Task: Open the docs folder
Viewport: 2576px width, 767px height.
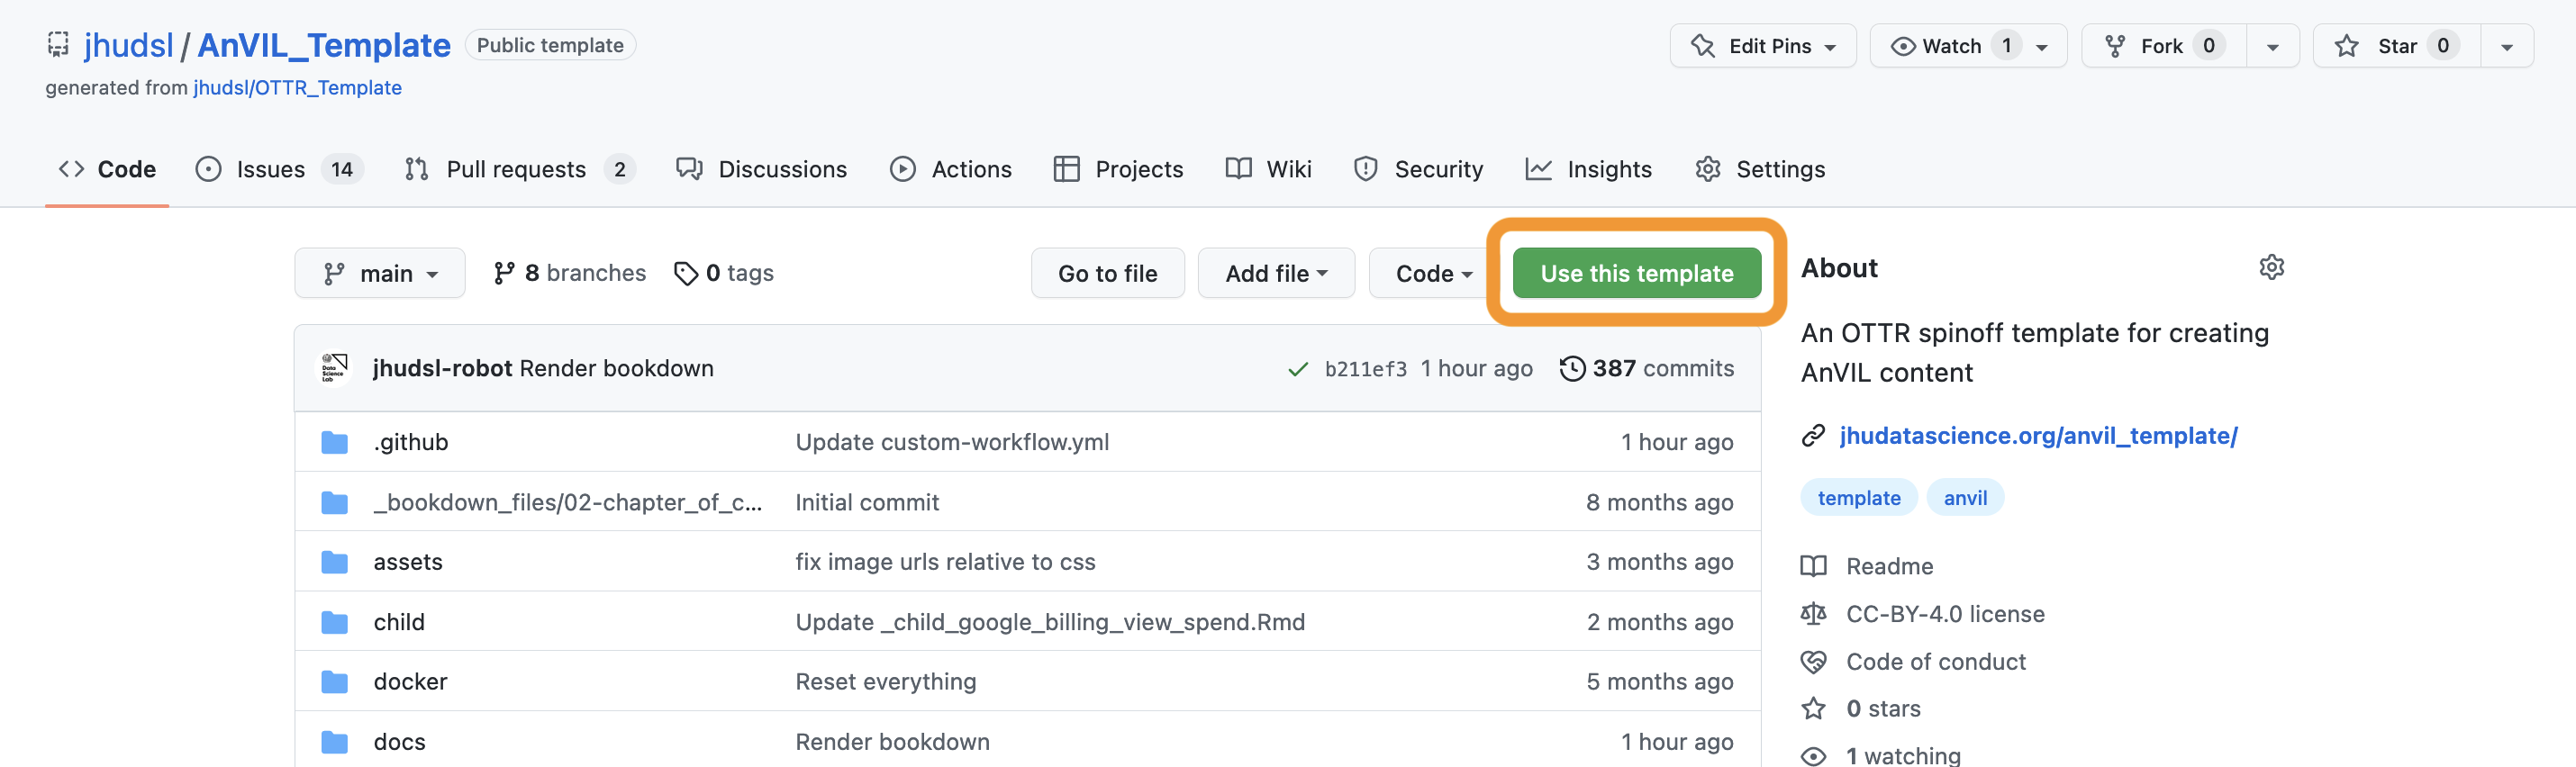Action: (399, 742)
